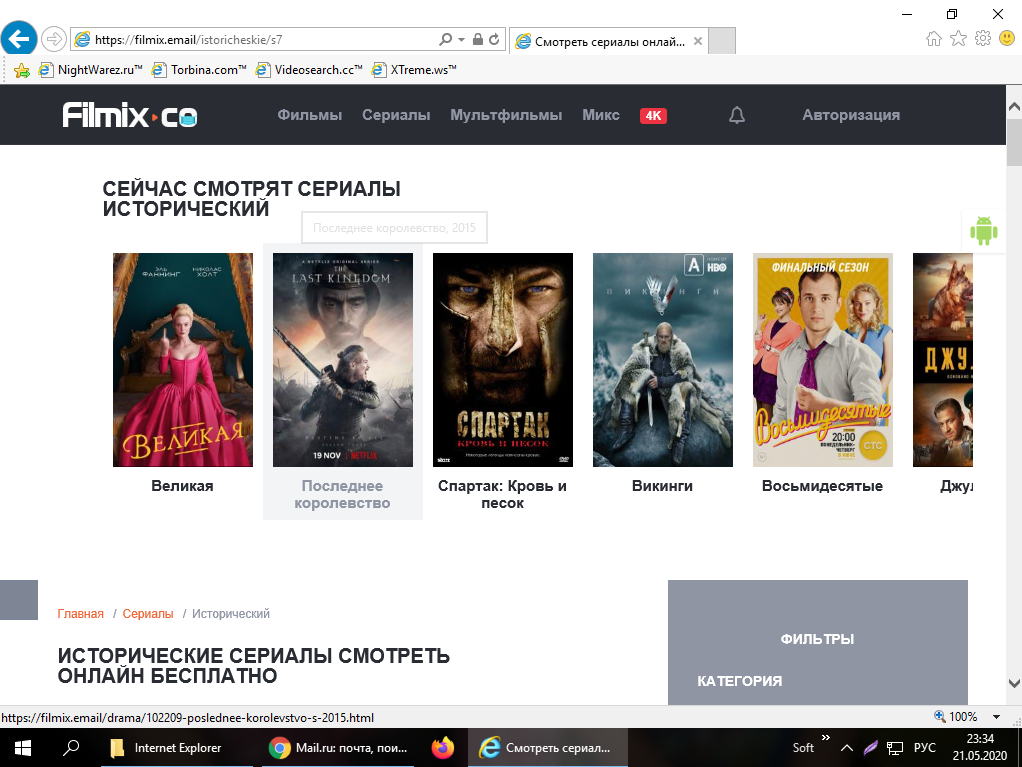Open the browser settings gear icon
1022x767 pixels.
point(983,39)
